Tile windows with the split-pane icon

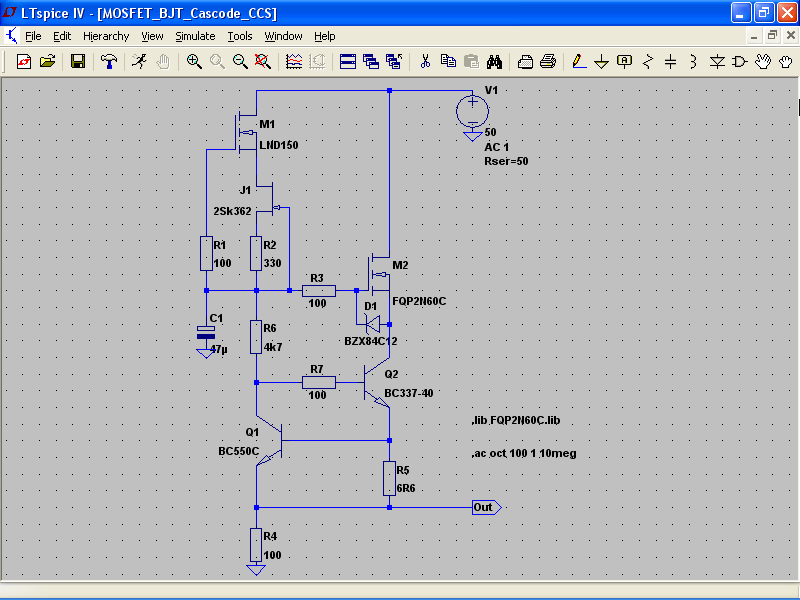(348, 62)
